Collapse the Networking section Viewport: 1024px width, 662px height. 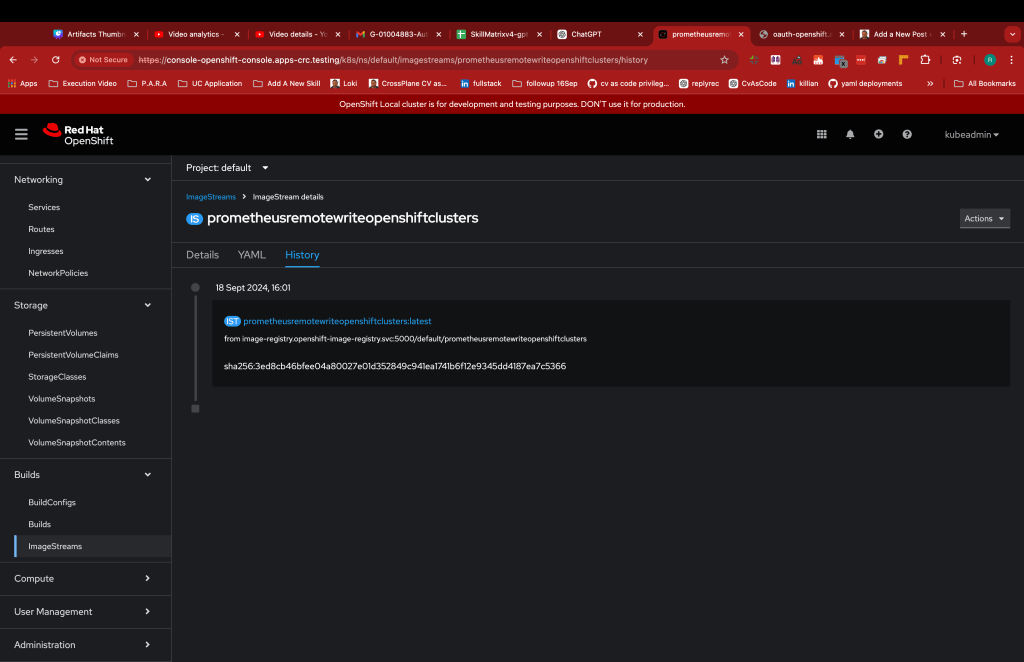tap(85, 180)
